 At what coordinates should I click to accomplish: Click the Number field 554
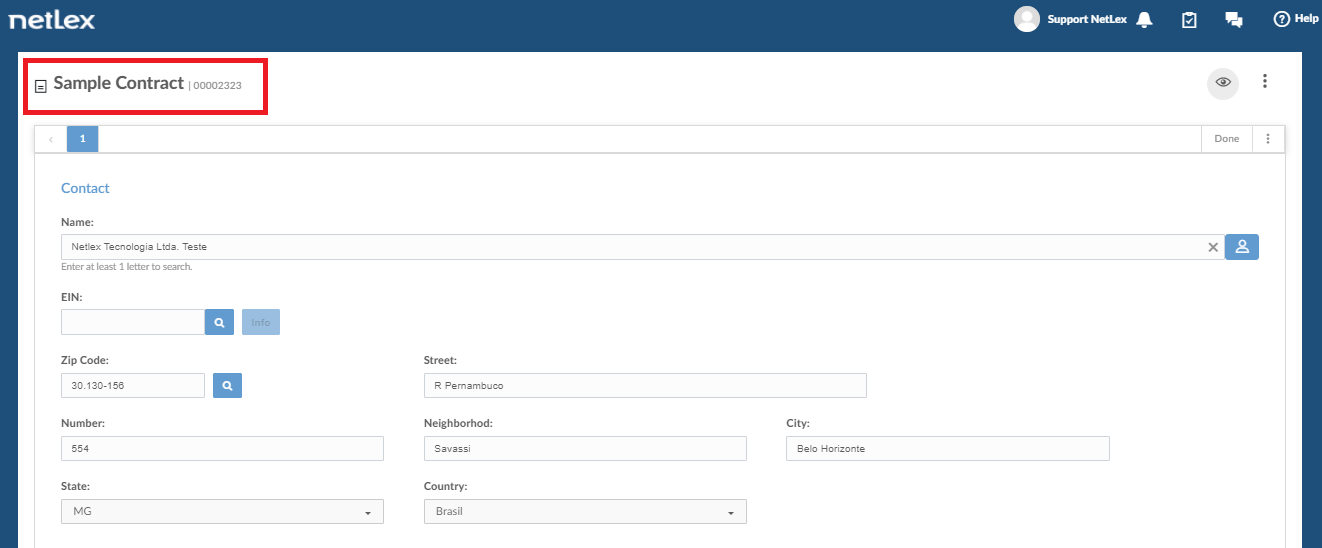coord(222,448)
